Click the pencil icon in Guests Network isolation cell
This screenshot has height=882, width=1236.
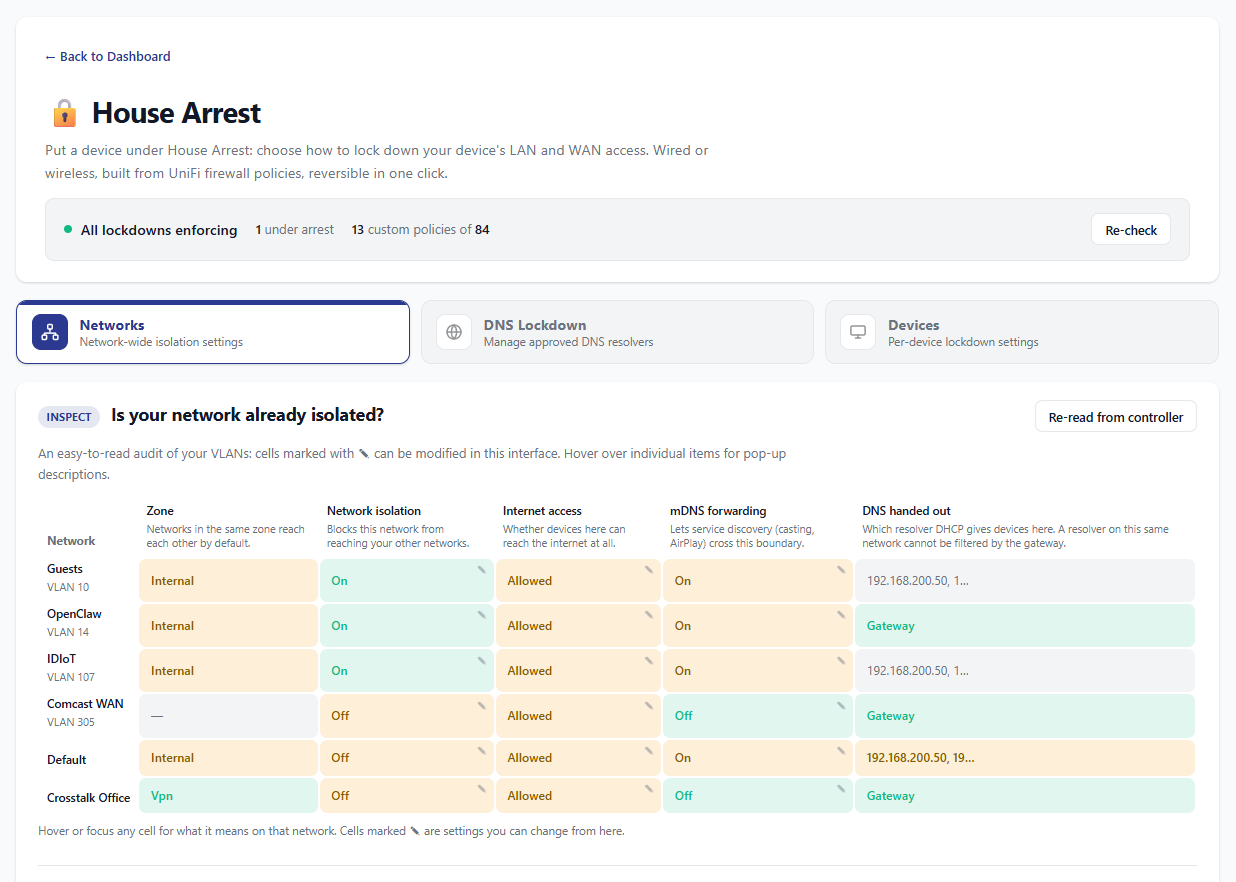pyautogui.click(x=481, y=570)
